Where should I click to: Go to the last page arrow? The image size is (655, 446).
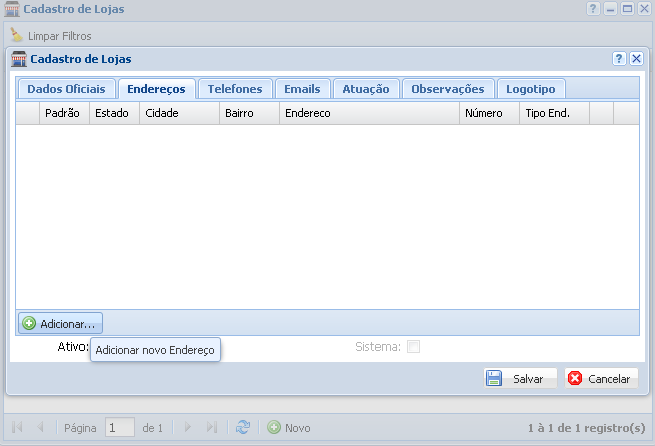click(x=211, y=427)
